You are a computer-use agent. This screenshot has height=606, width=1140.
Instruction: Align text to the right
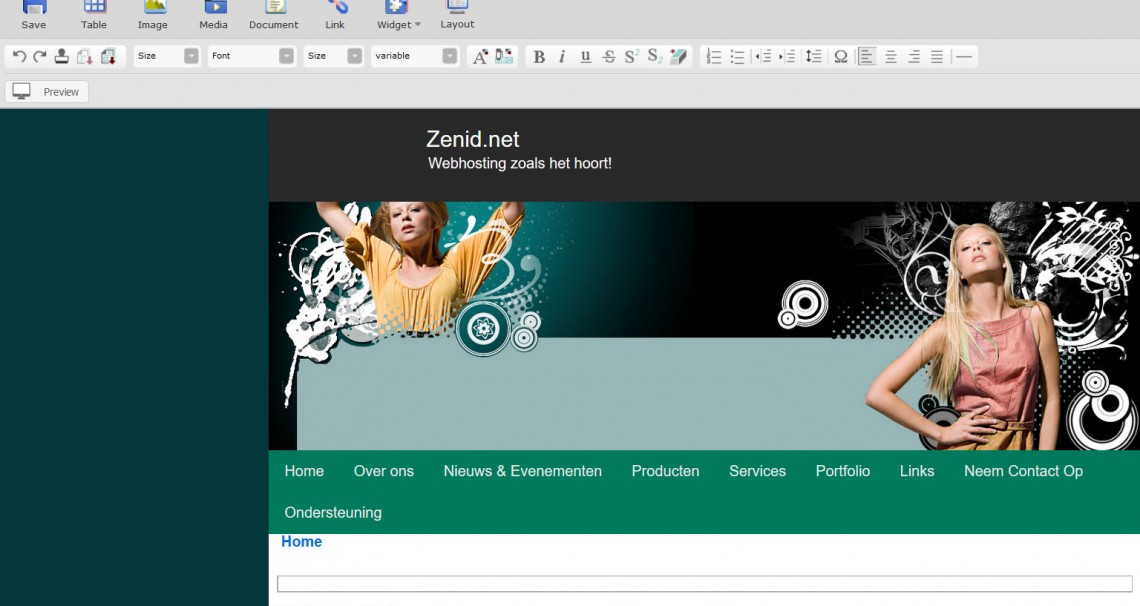(914, 57)
